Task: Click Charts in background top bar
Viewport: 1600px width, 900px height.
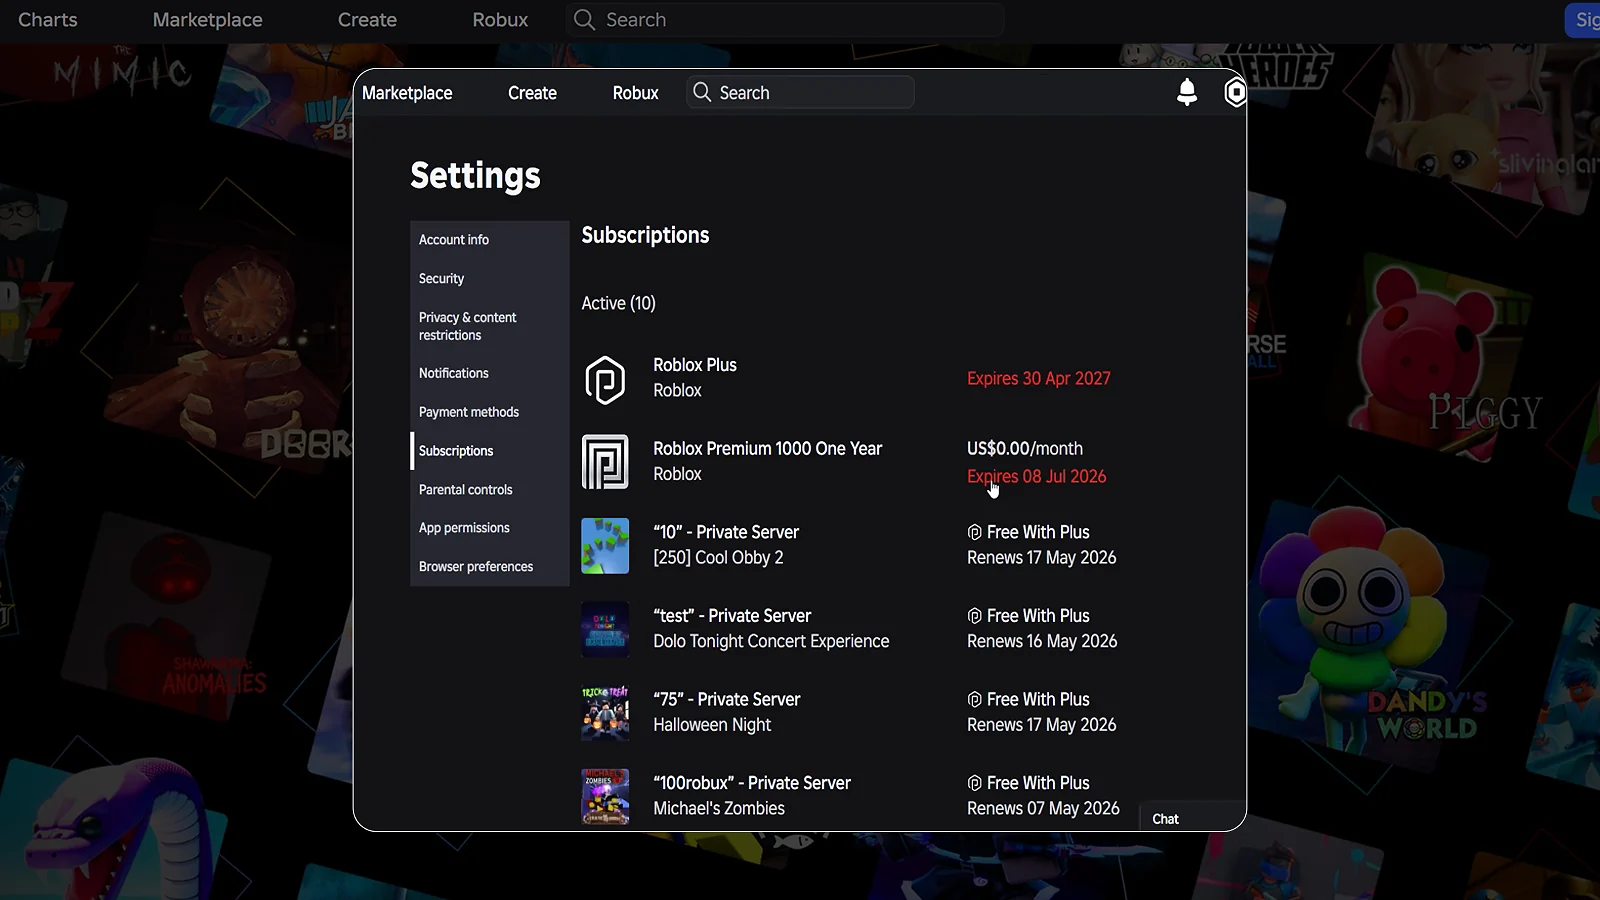Action: click(x=48, y=20)
